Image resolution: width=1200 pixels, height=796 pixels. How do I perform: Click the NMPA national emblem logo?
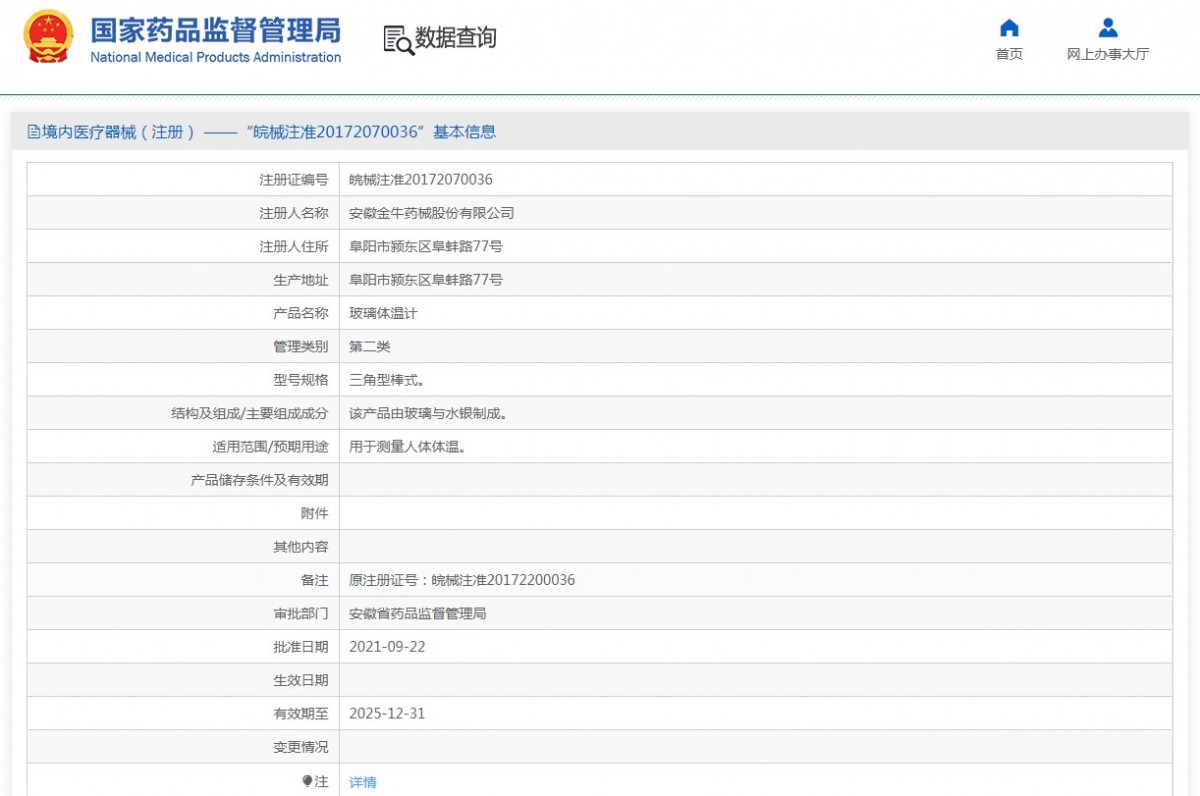coord(48,37)
